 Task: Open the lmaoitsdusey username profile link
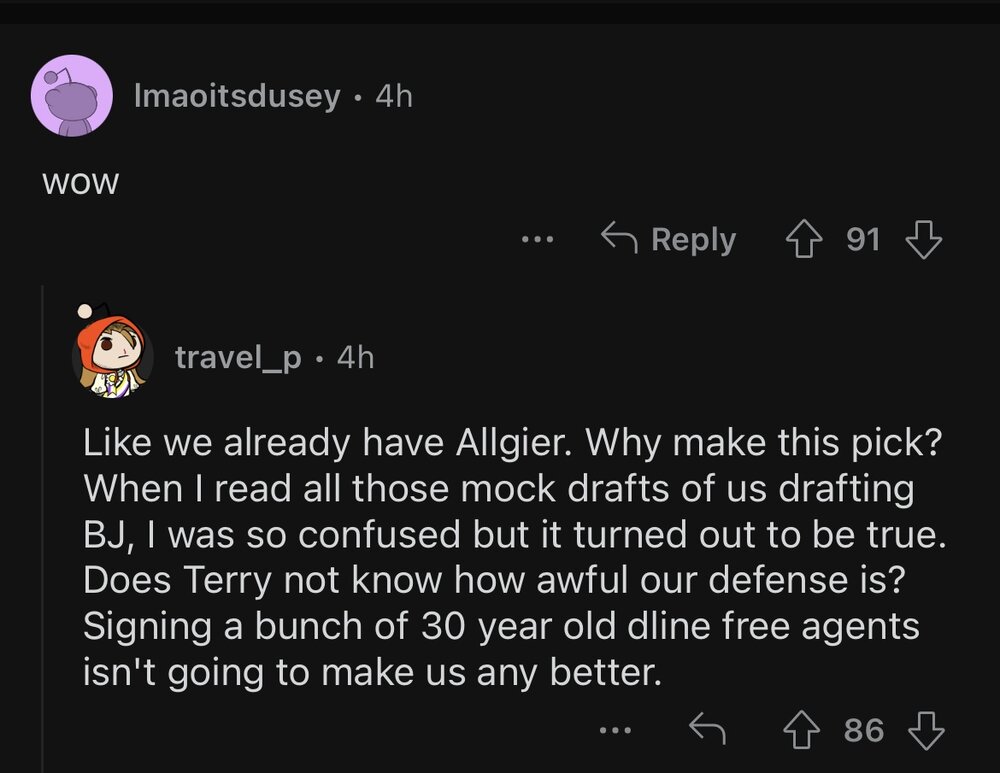(x=236, y=97)
